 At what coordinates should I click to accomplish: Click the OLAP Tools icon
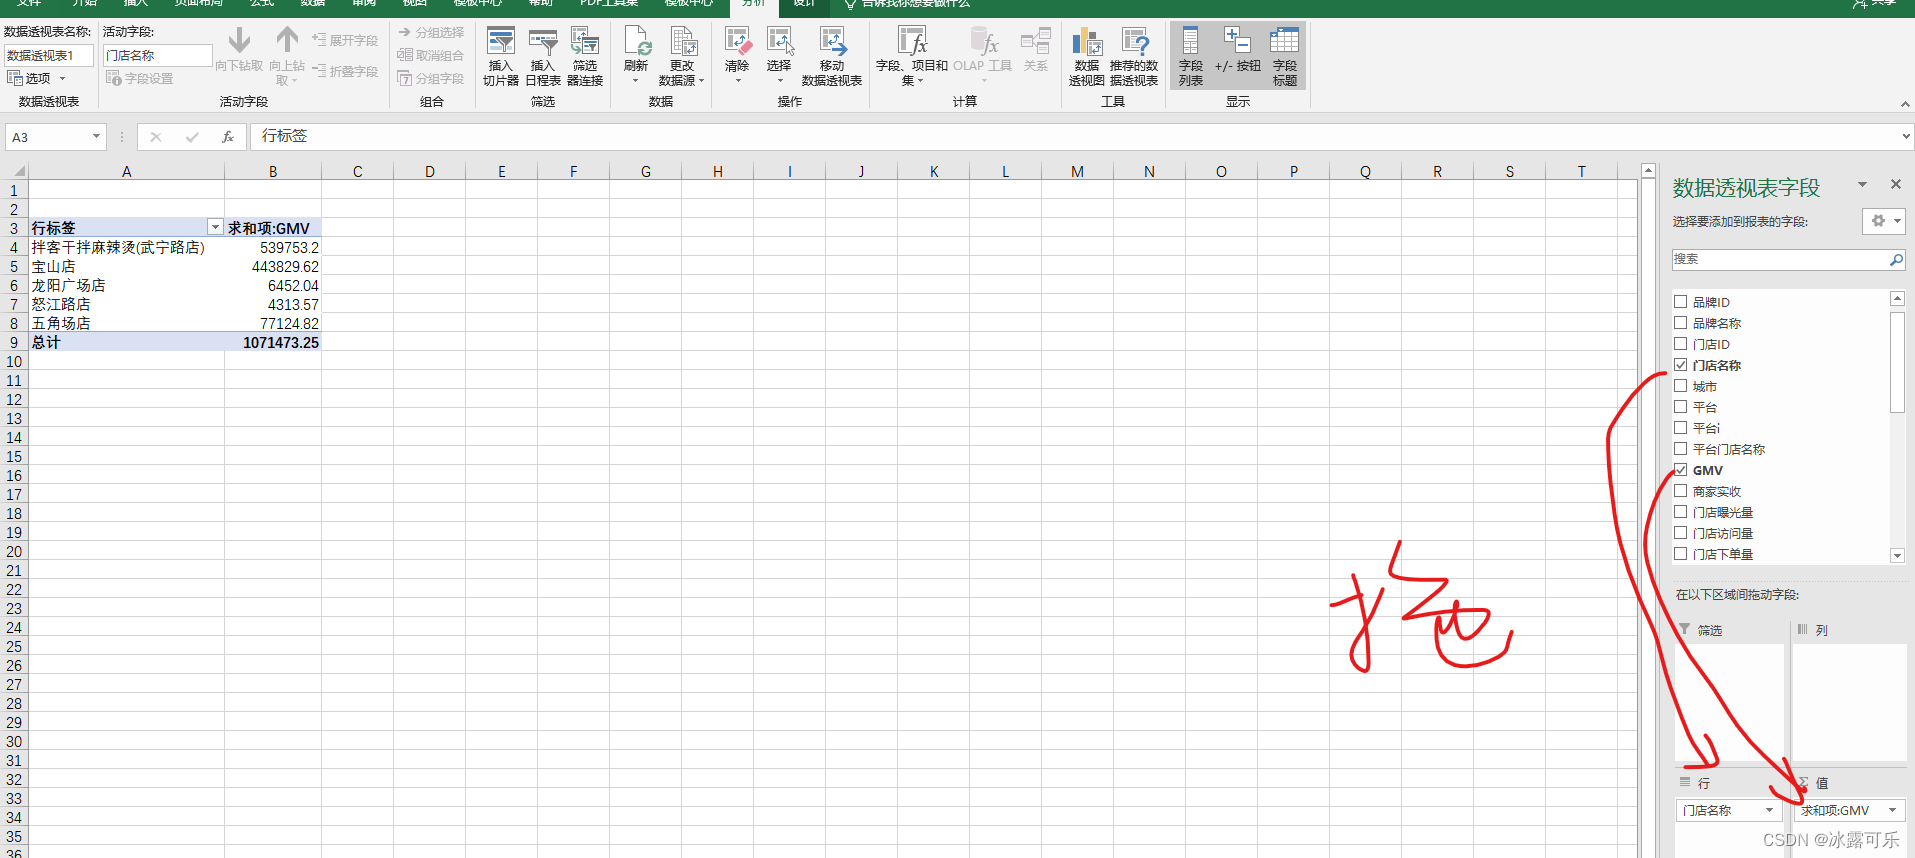[x=983, y=56]
